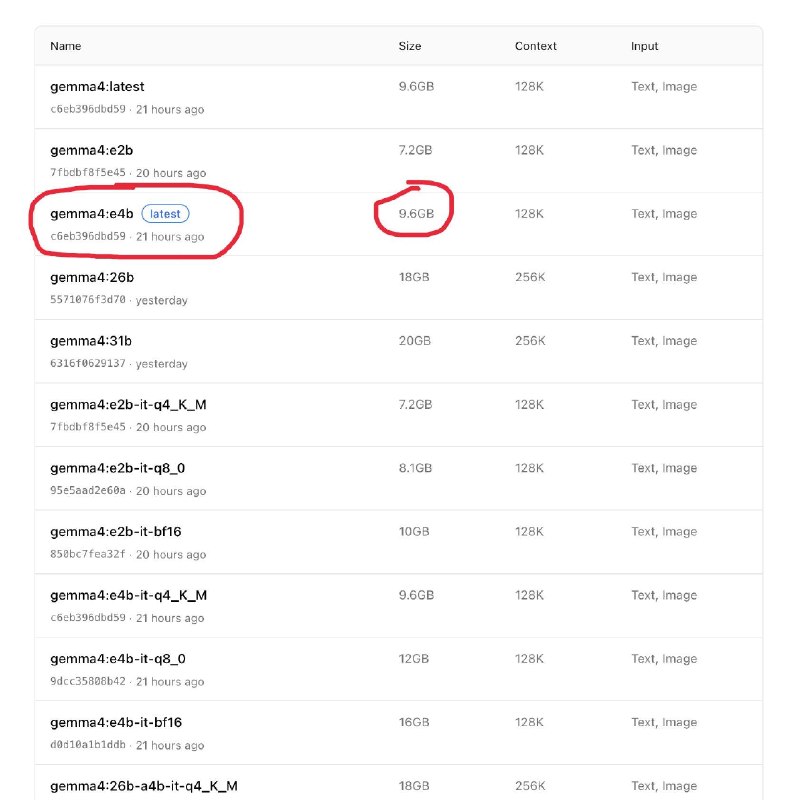
Task: Click the Size column header
Action: [x=409, y=46]
